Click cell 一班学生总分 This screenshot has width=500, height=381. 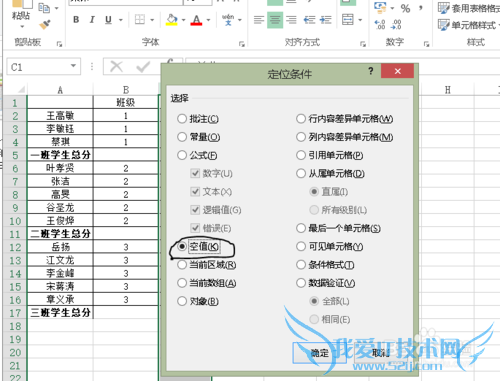tap(60, 155)
